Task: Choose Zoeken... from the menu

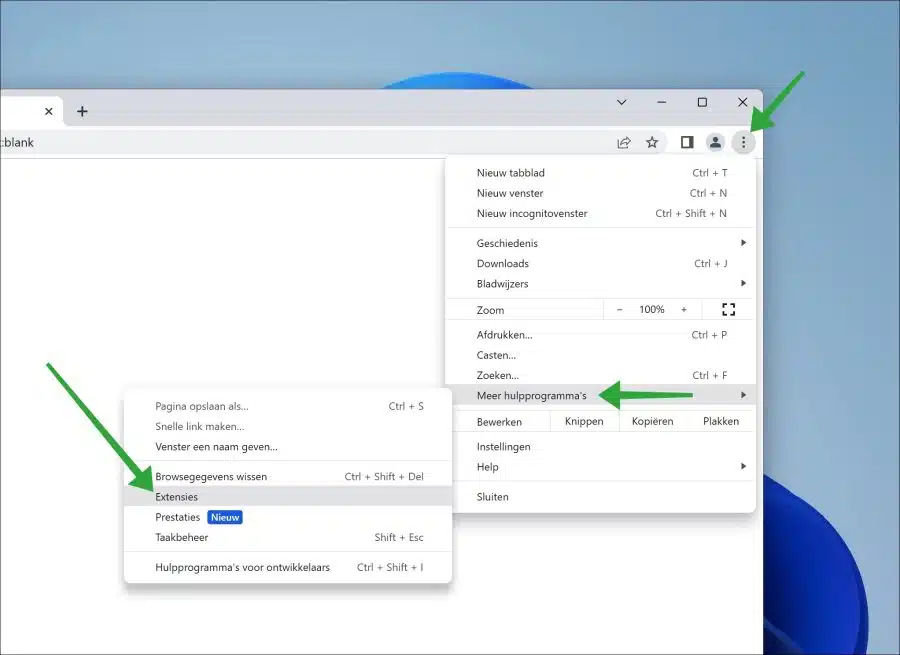Action: tap(601, 375)
